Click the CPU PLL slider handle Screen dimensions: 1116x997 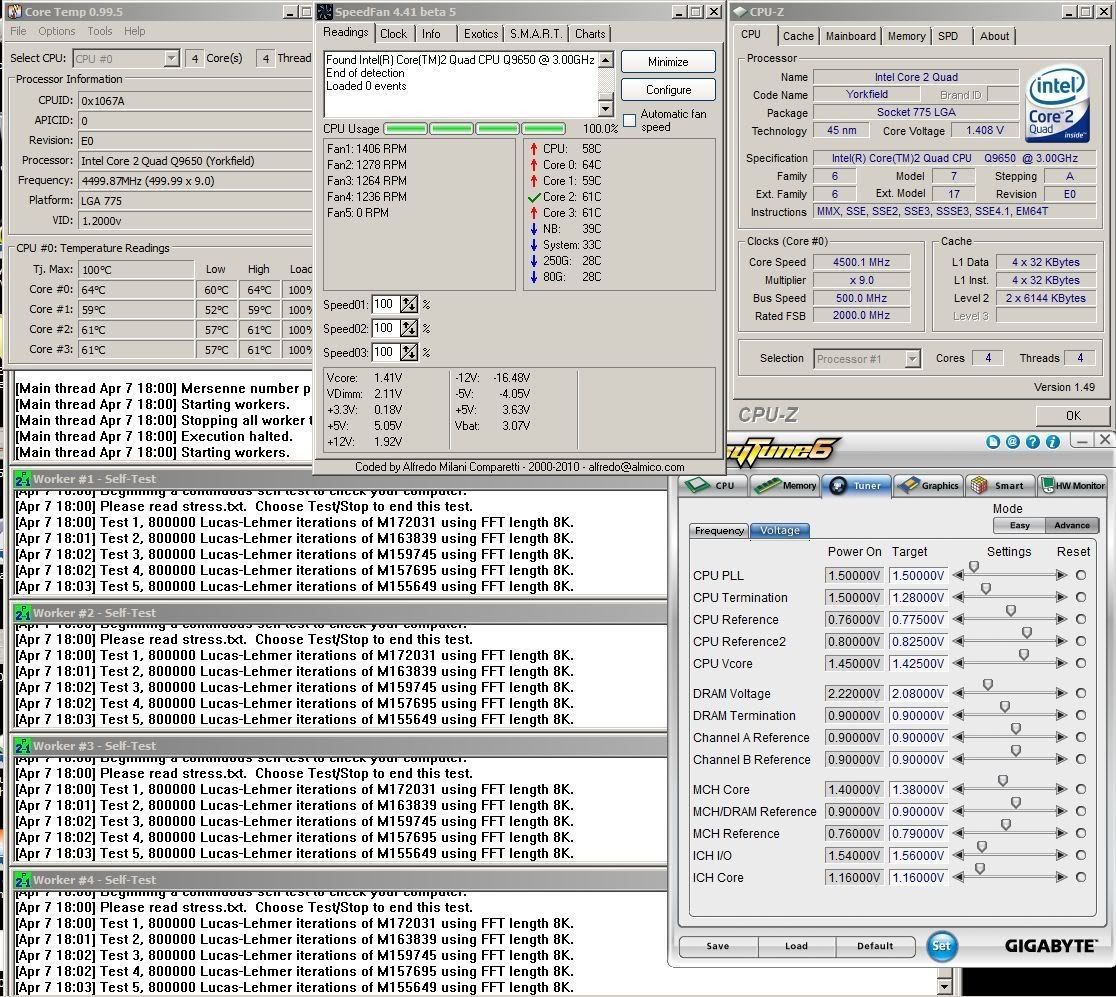pyautogui.click(x=974, y=567)
